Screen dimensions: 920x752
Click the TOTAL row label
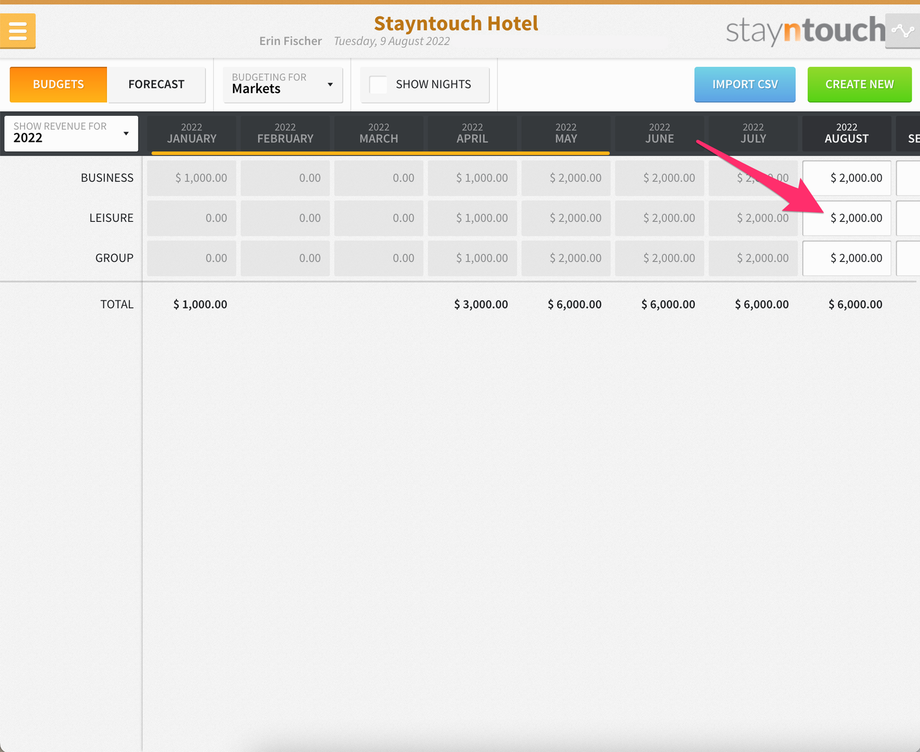pyautogui.click(x=117, y=304)
